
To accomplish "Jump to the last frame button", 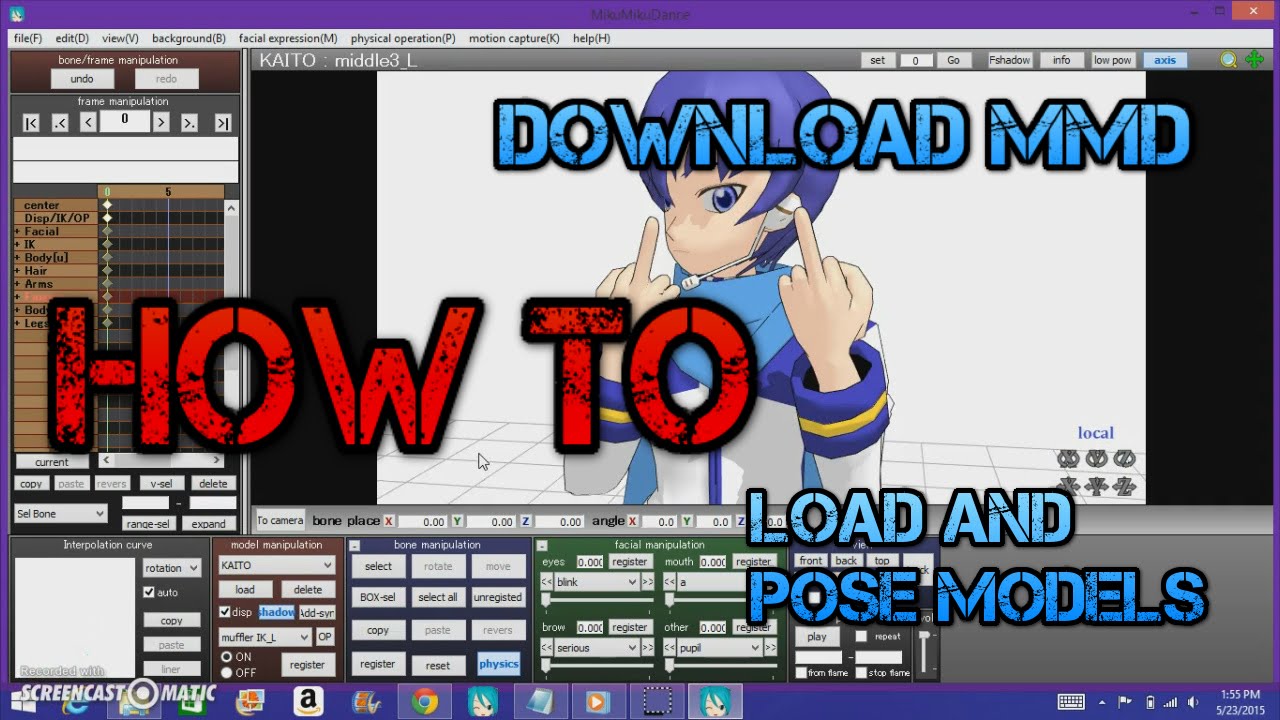I will coord(223,122).
